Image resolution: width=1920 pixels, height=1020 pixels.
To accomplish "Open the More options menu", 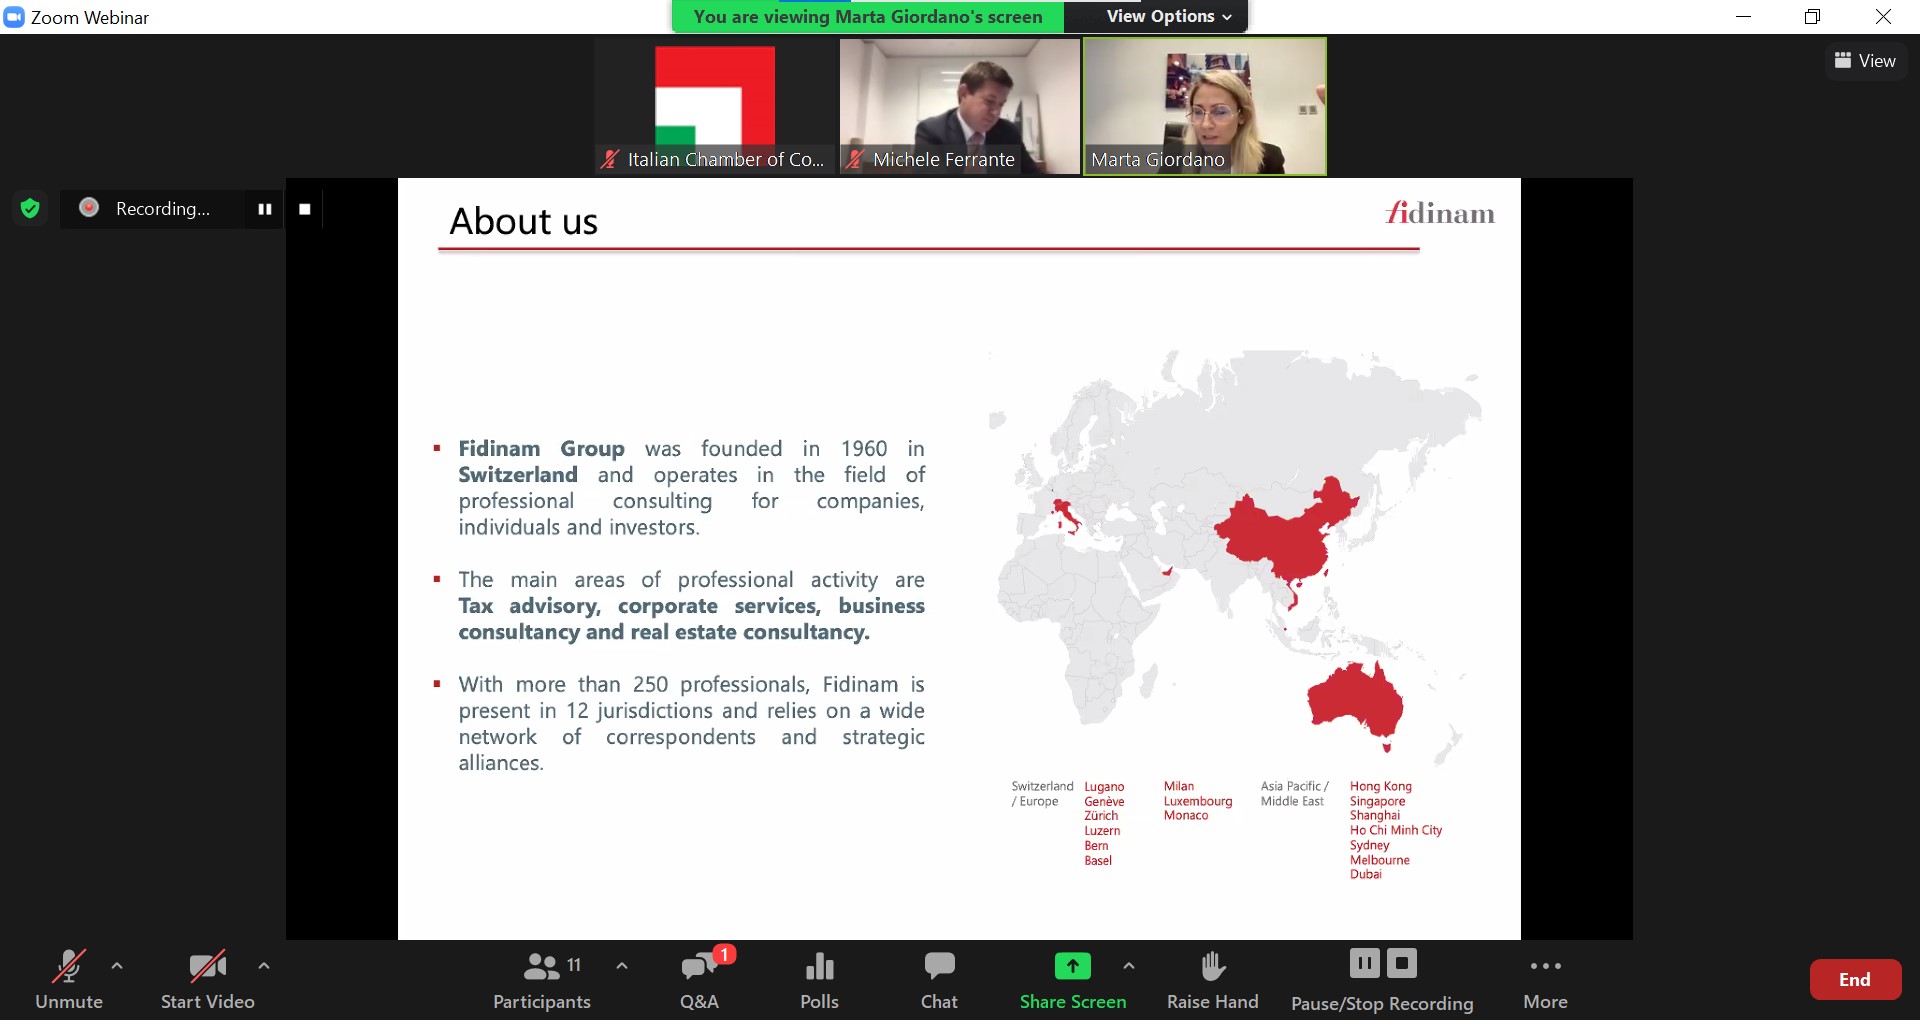I will [1545, 980].
